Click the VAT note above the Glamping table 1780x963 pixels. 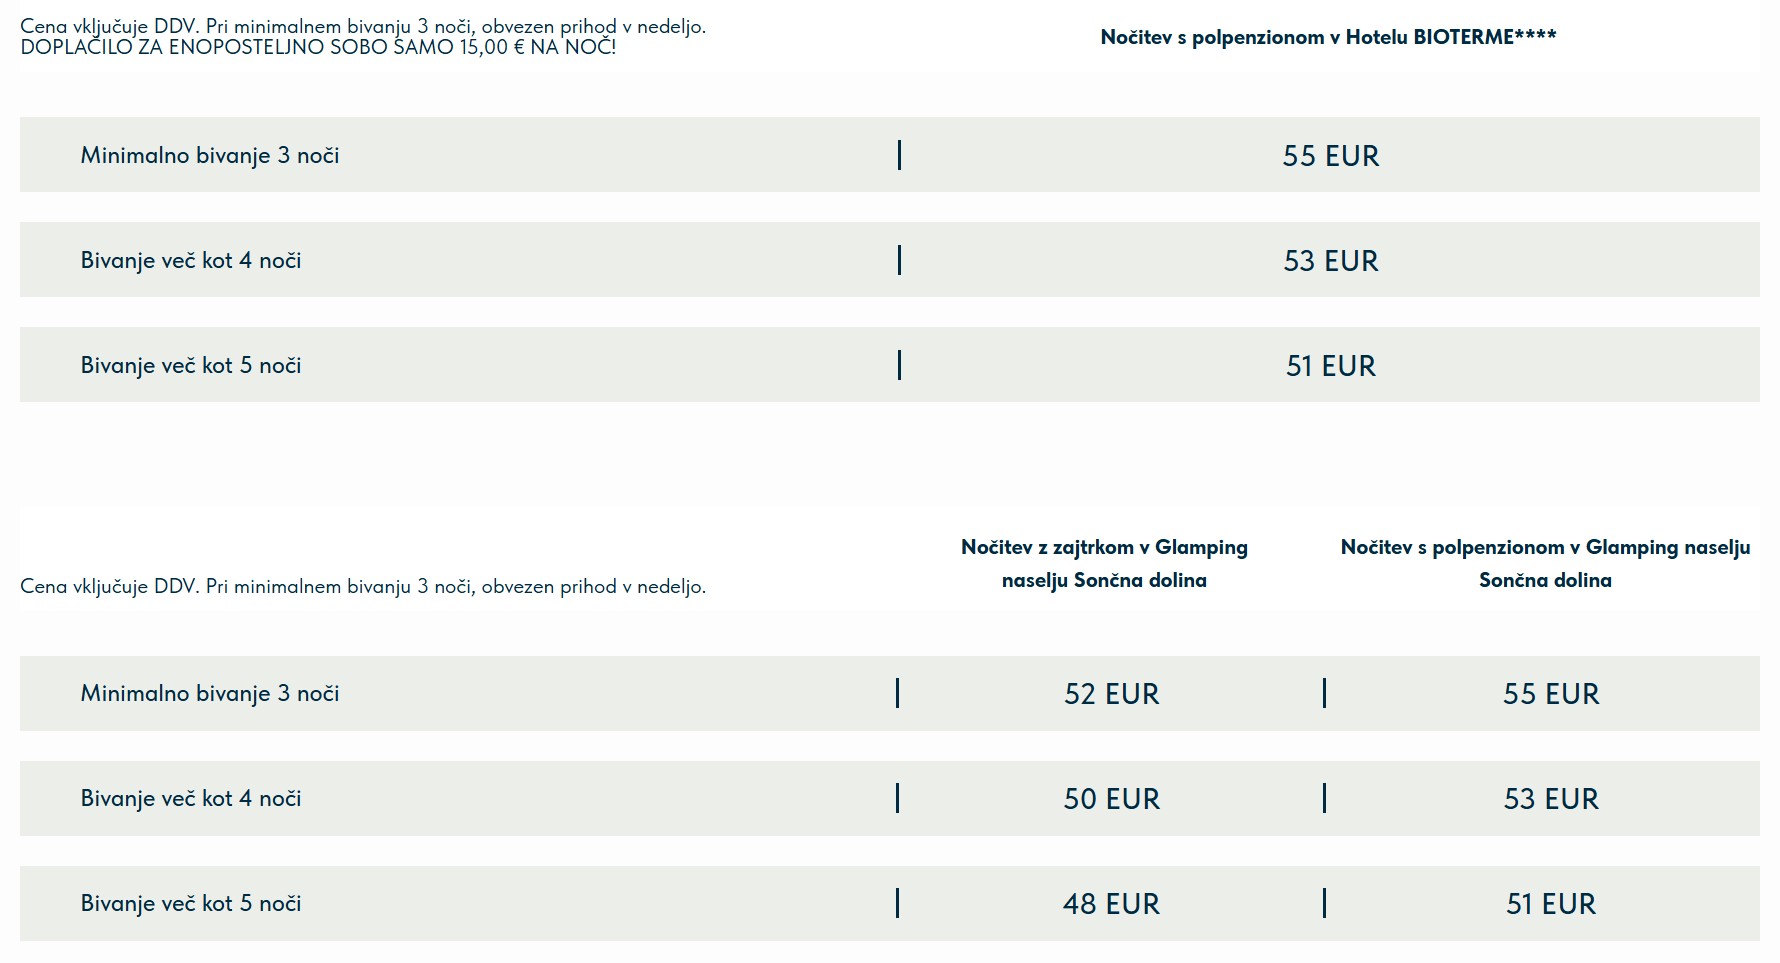pyautogui.click(x=363, y=586)
